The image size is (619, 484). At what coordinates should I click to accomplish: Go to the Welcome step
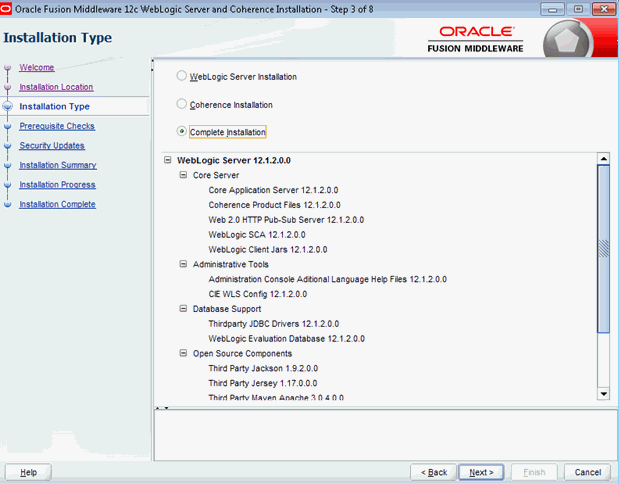[x=37, y=68]
